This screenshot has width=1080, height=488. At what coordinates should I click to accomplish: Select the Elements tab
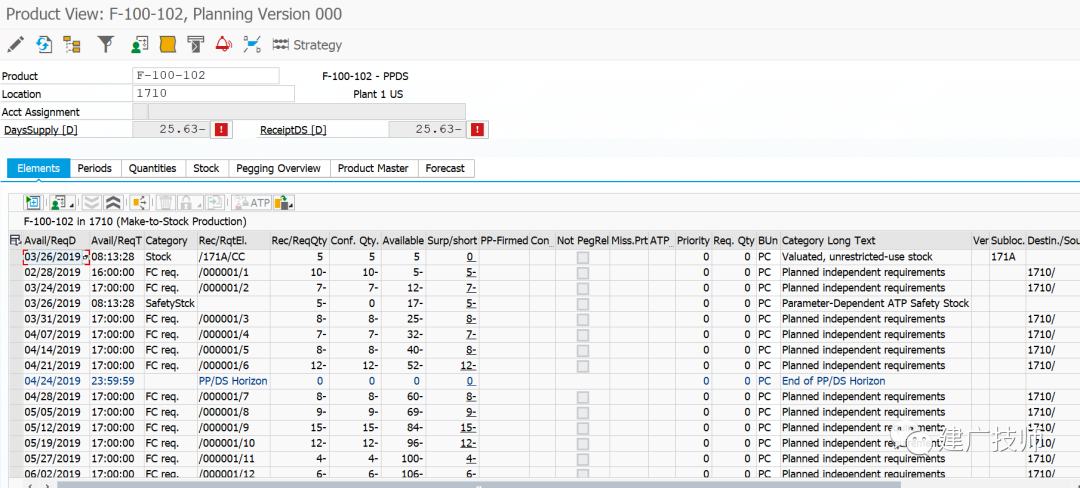39,168
